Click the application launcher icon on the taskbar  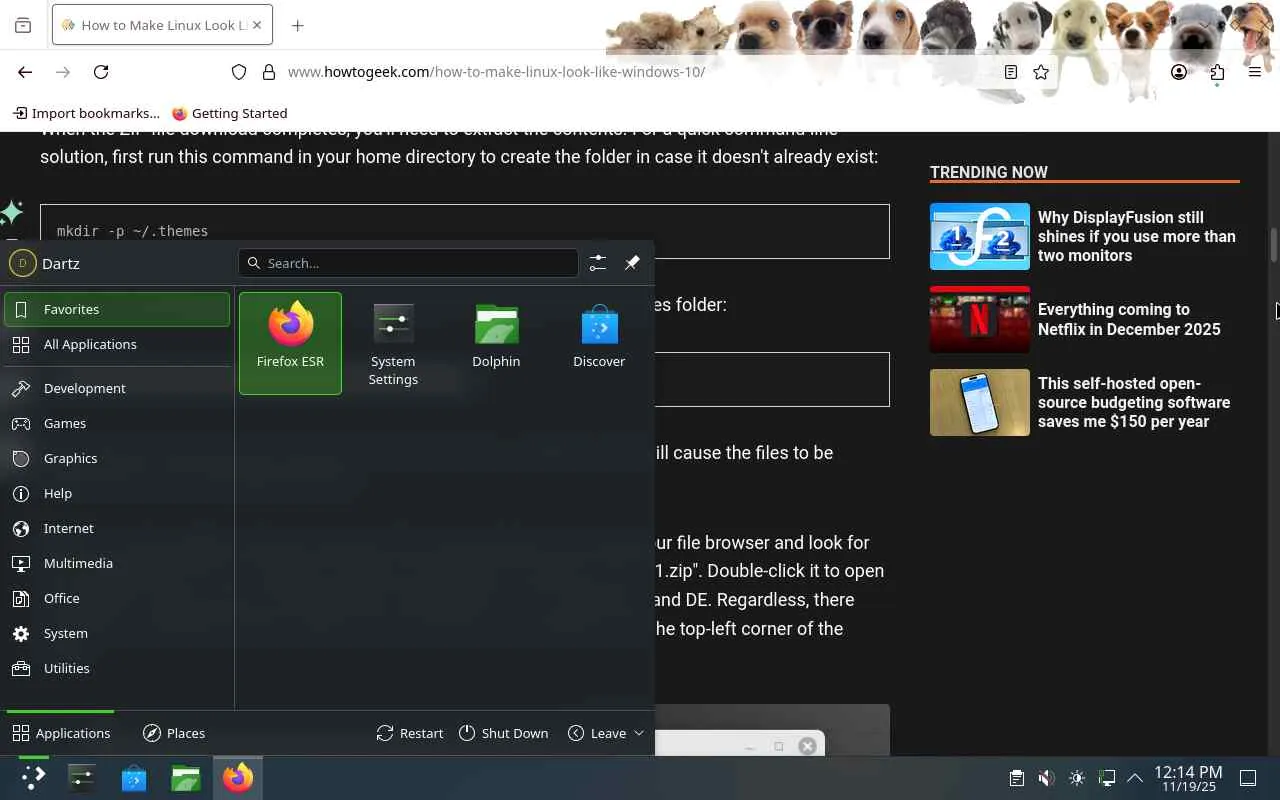click(x=33, y=778)
